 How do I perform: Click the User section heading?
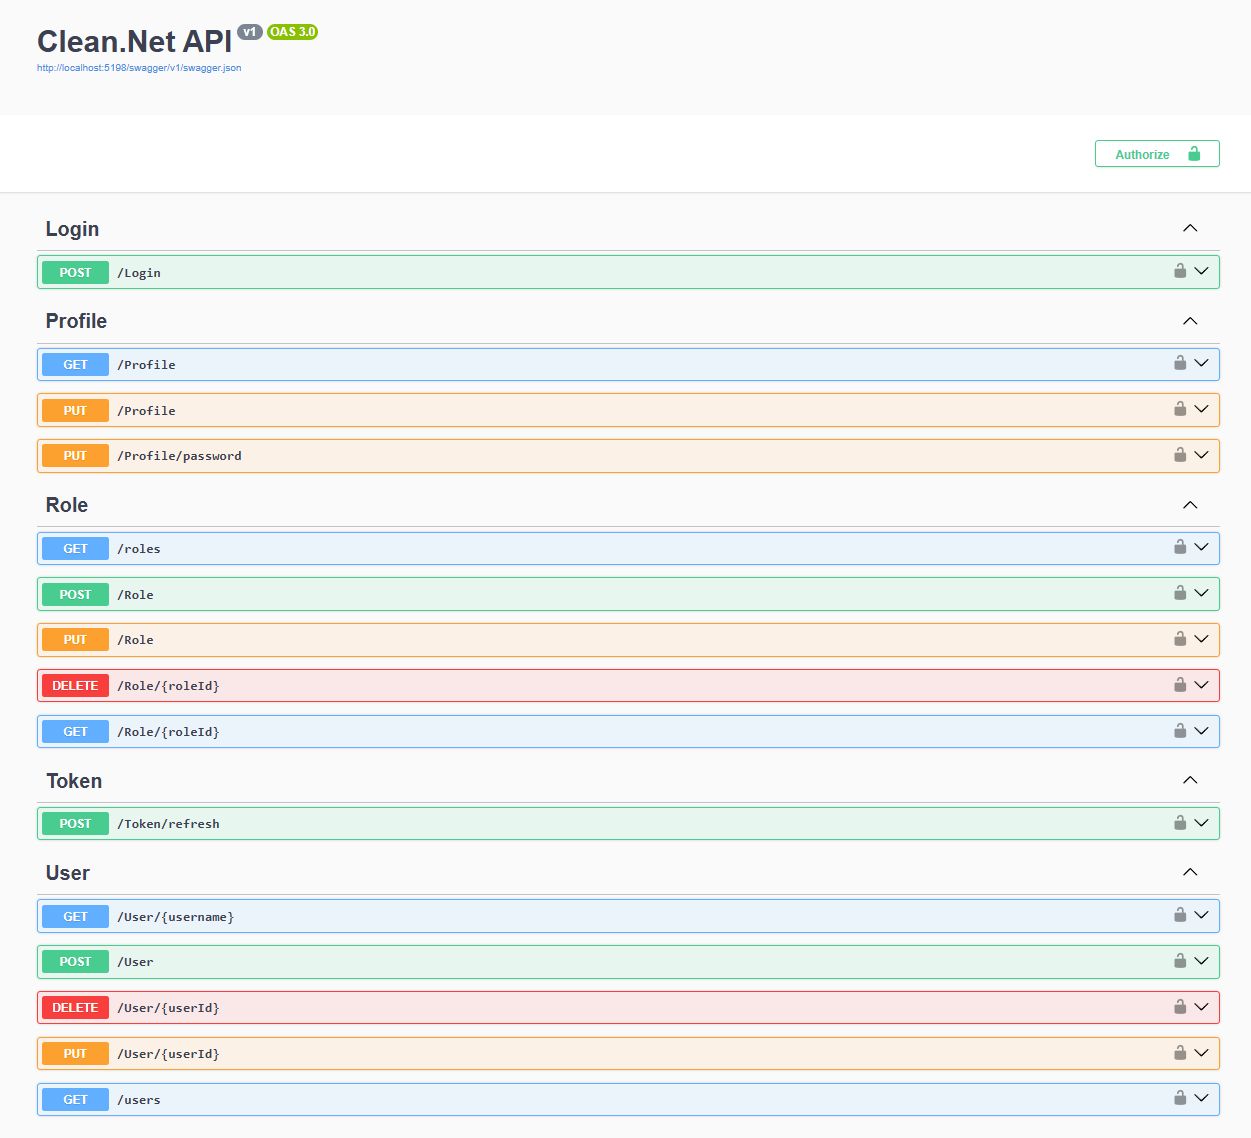pyautogui.click(x=68, y=873)
